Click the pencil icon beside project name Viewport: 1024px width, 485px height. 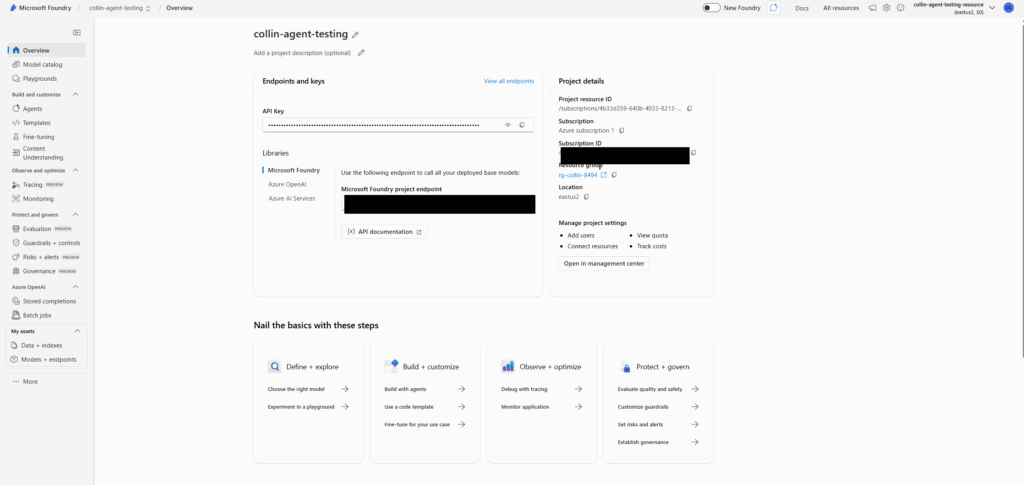(355, 34)
